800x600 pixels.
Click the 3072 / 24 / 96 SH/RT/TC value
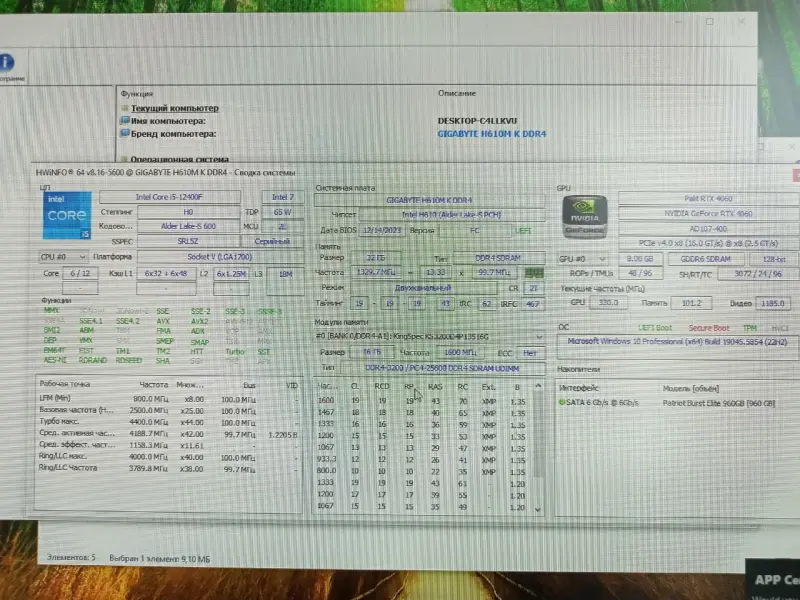(x=758, y=274)
